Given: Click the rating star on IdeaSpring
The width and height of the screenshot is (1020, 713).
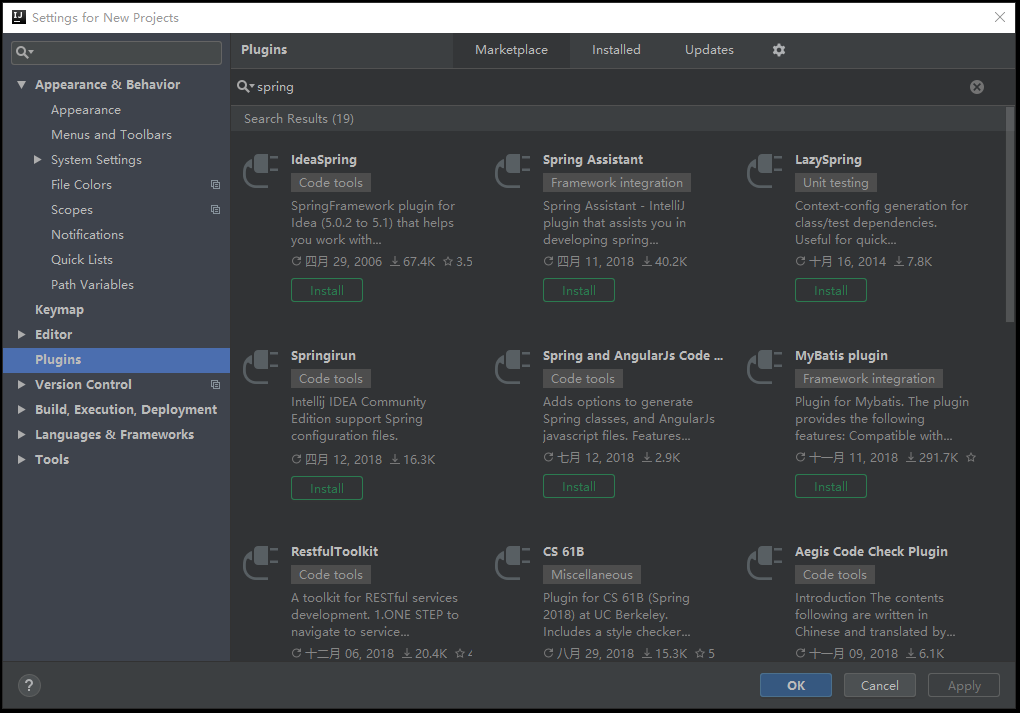Looking at the screenshot, I should click(448, 262).
